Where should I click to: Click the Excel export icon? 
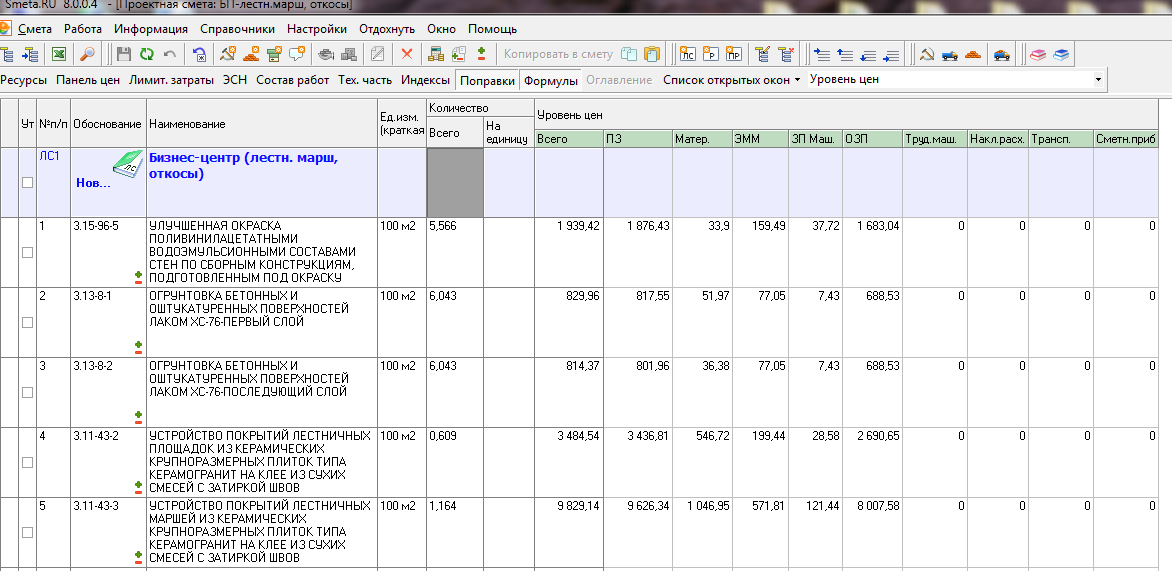point(59,54)
